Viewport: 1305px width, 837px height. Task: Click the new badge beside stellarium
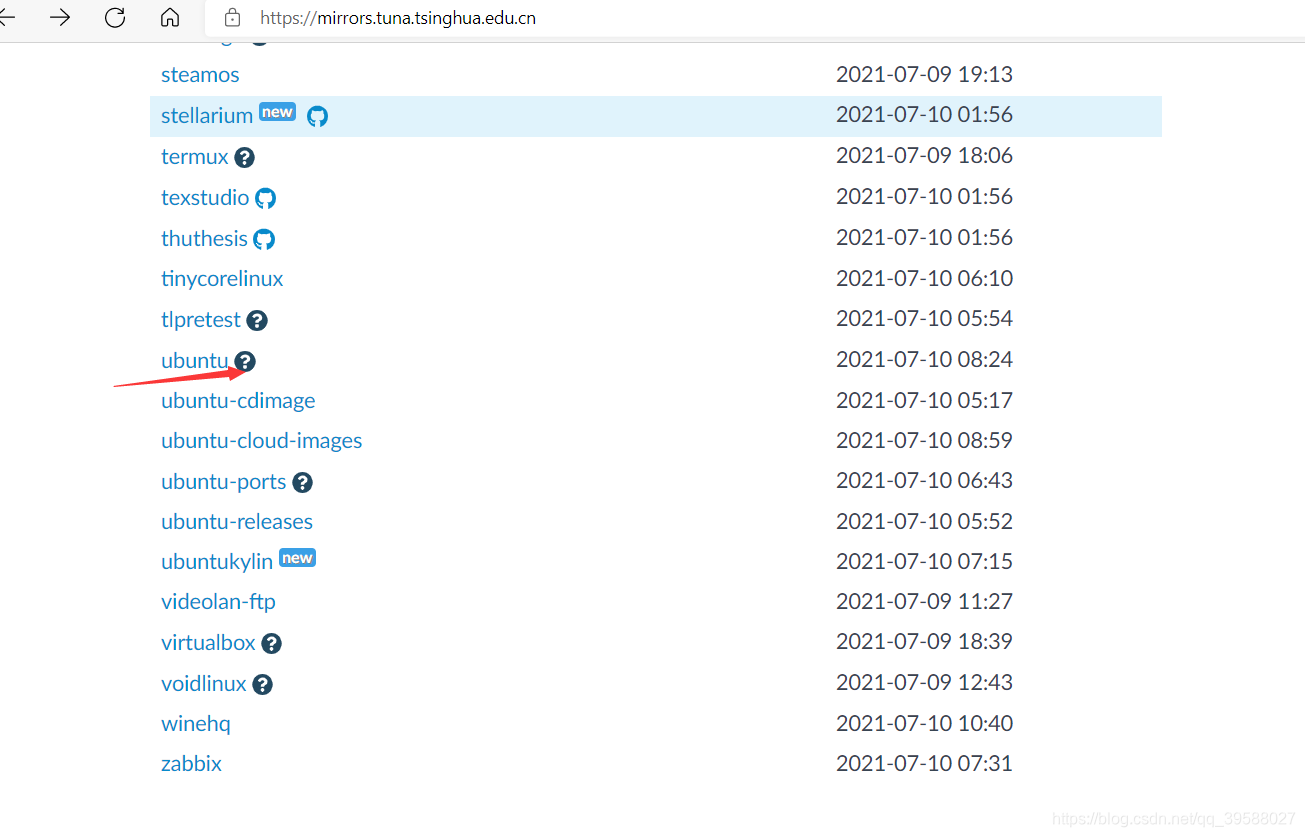point(277,112)
